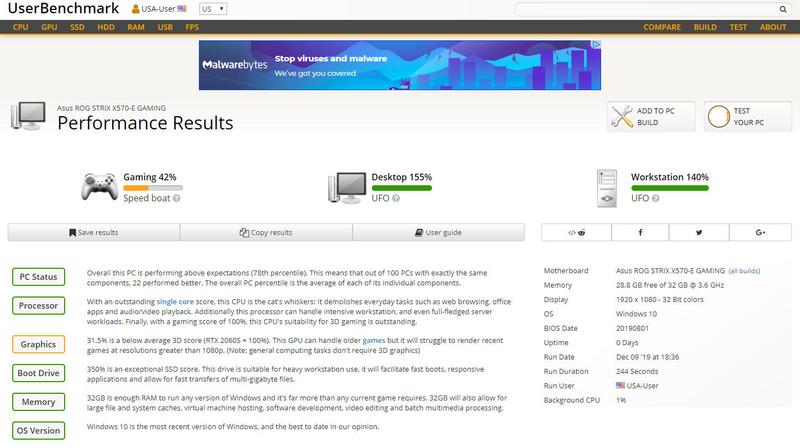Click the Graphics button
The width and height of the screenshot is (800, 448).
click(x=38, y=344)
